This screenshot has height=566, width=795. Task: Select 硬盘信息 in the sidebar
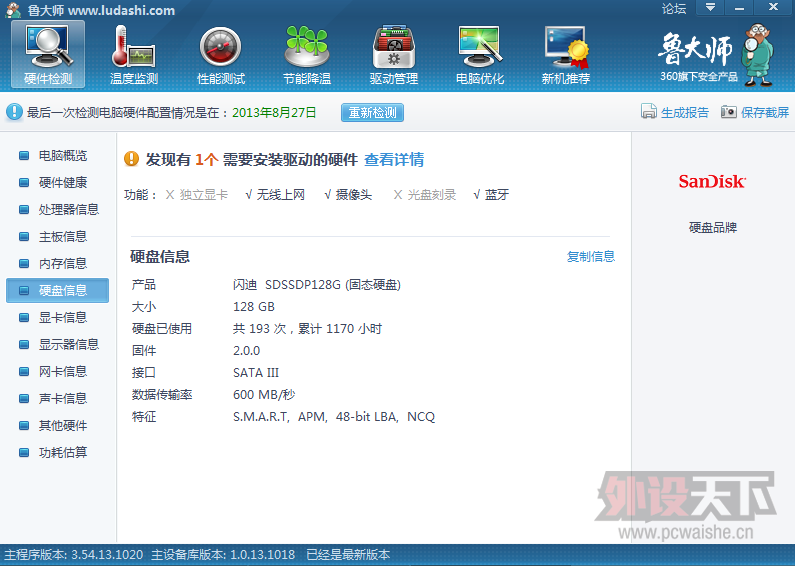pyautogui.click(x=57, y=290)
